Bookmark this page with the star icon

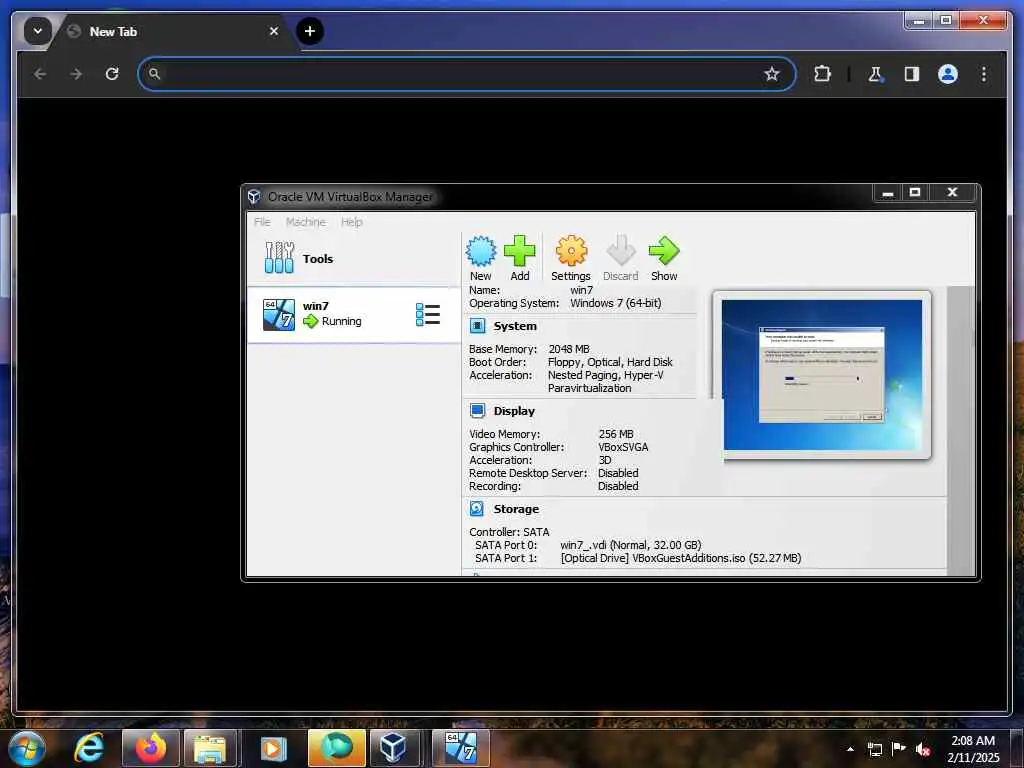pyautogui.click(x=772, y=74)
